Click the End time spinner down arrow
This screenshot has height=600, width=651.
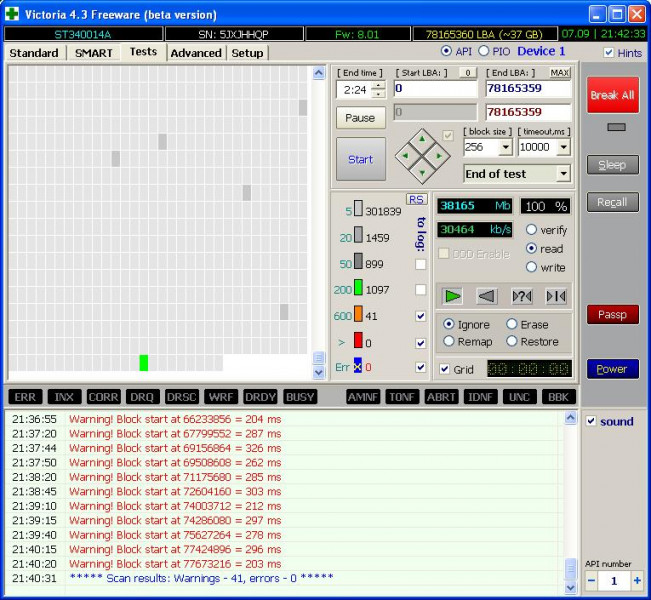tap(378, 94)
